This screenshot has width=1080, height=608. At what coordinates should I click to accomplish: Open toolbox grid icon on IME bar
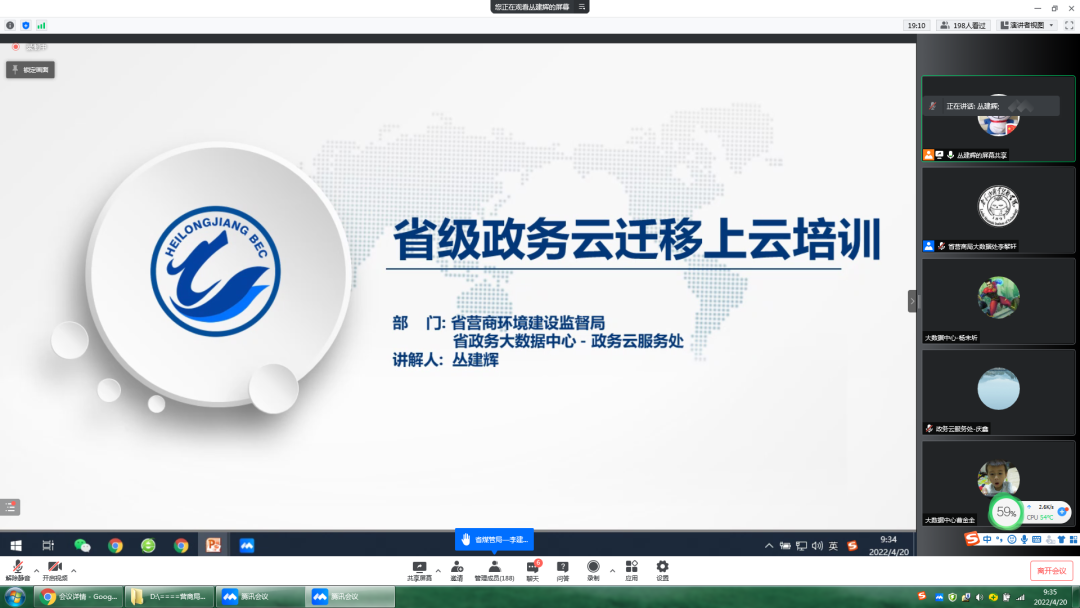[1074, 539]
